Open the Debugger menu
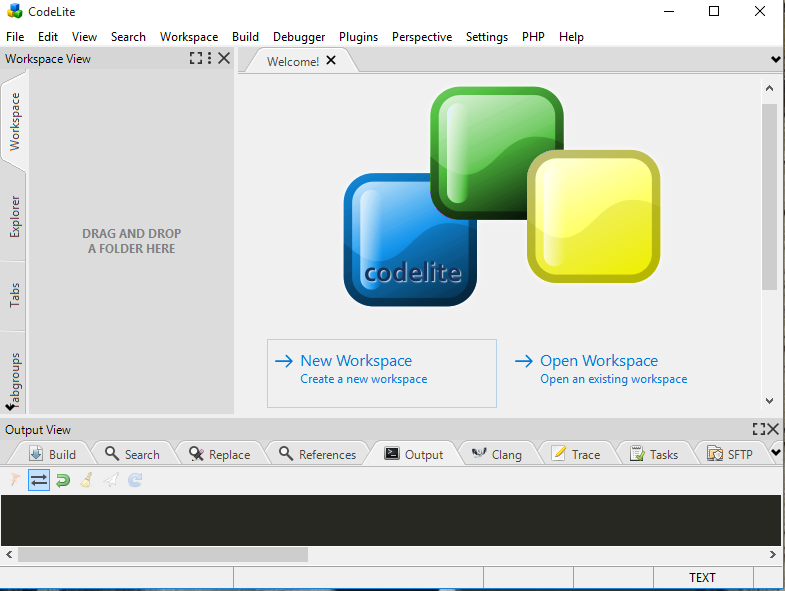785x591 pixels. [299, 37]
